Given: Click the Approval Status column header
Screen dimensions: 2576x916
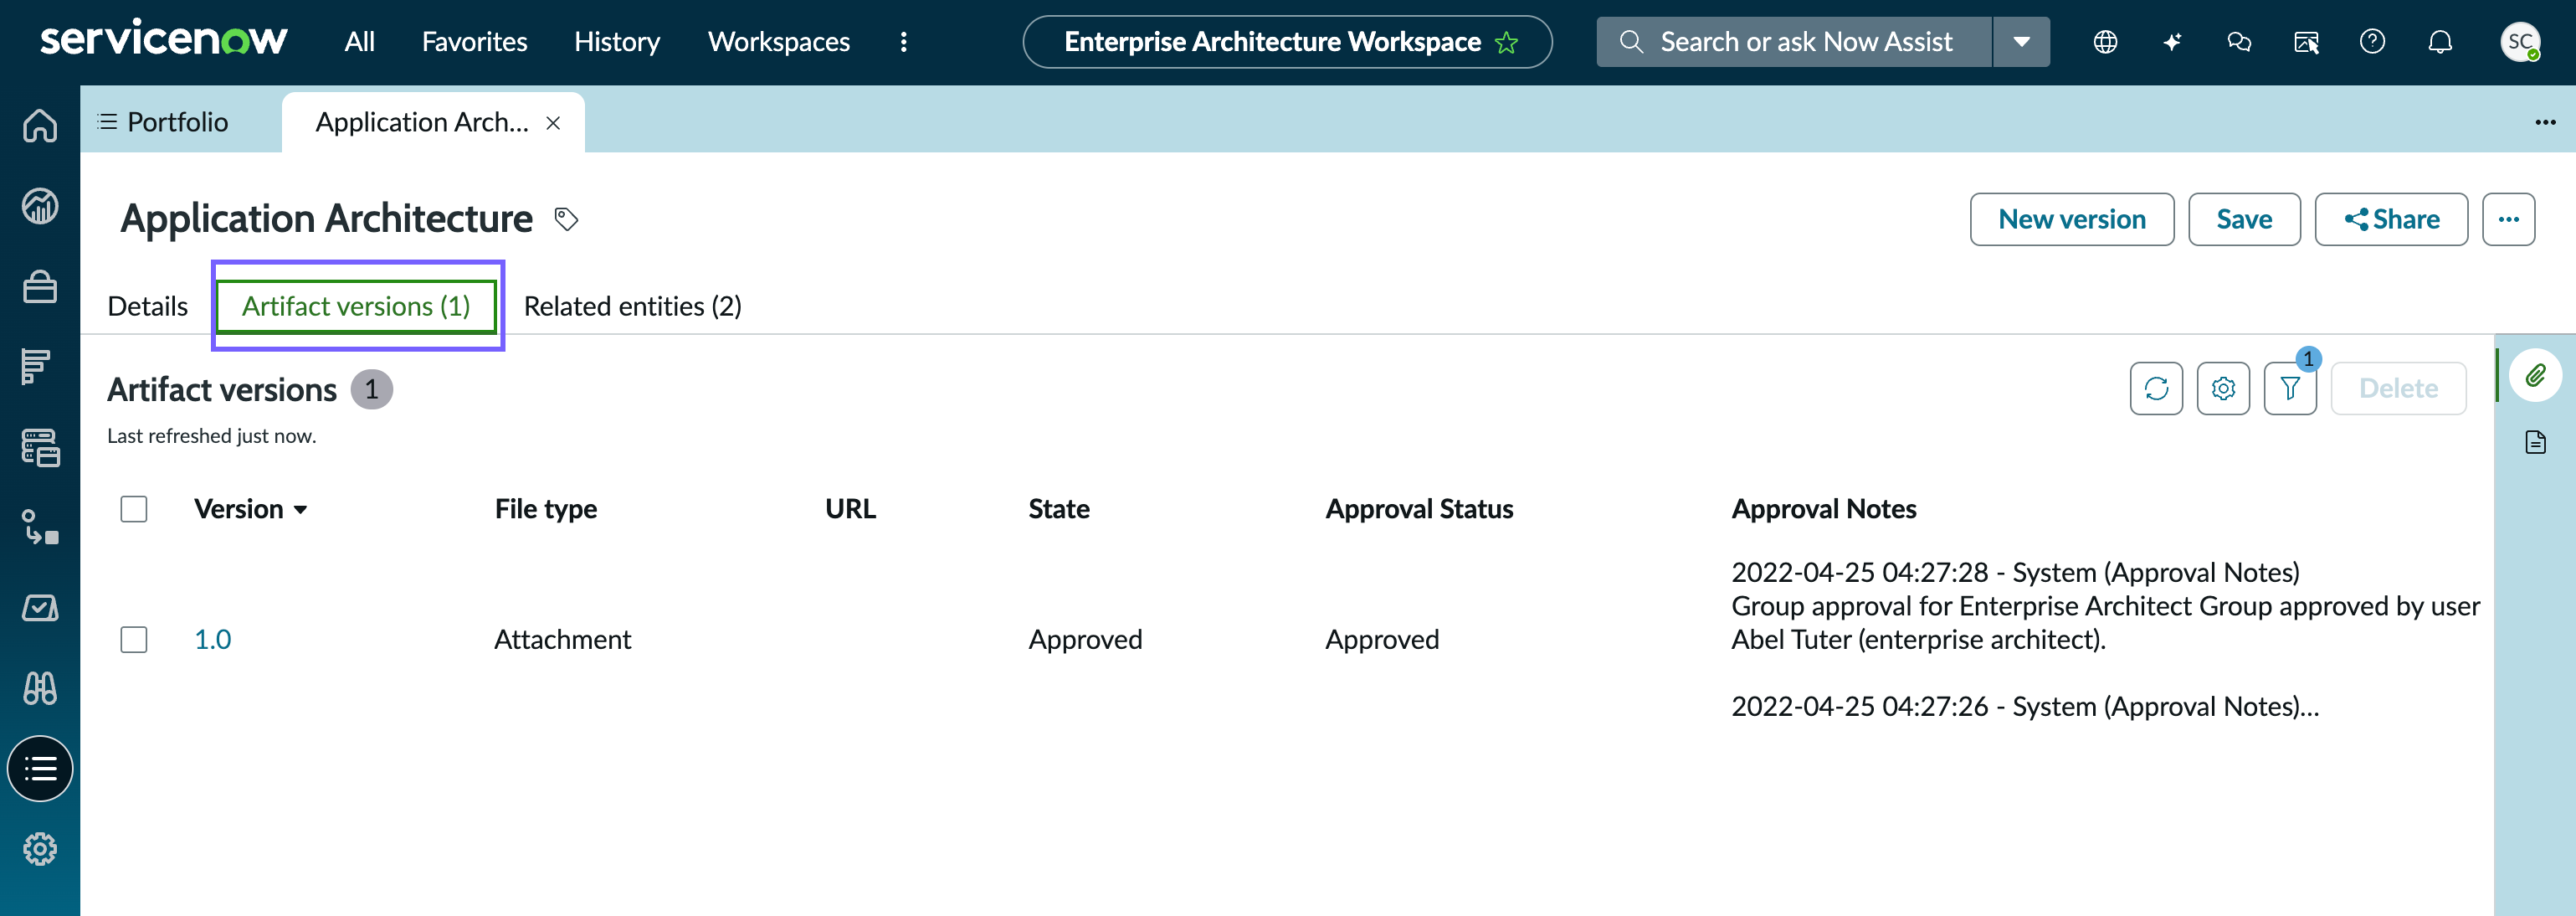Looking at the screenshot, I should pos(1419,509).
